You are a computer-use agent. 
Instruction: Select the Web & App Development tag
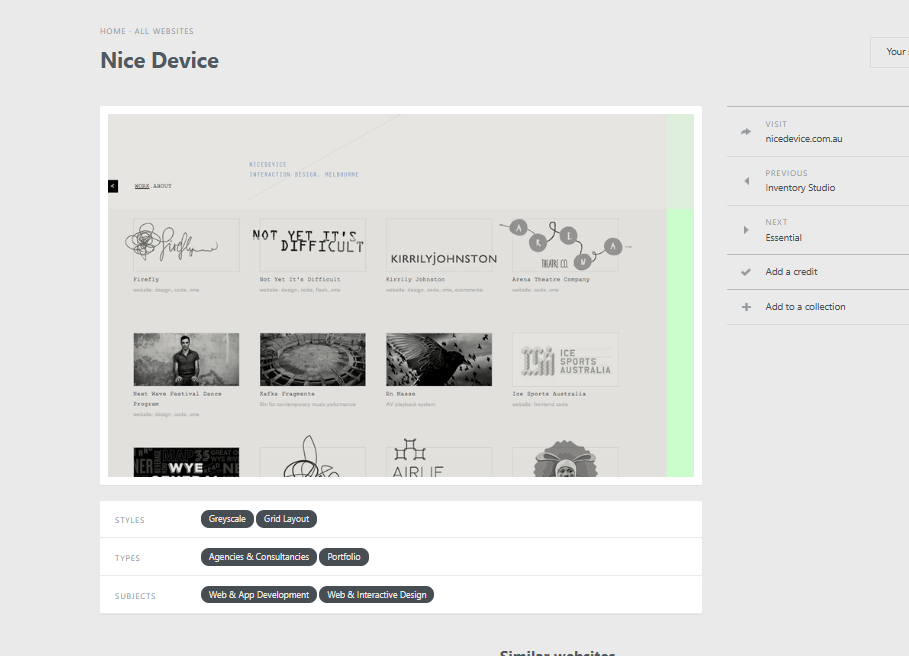[259, 595]
